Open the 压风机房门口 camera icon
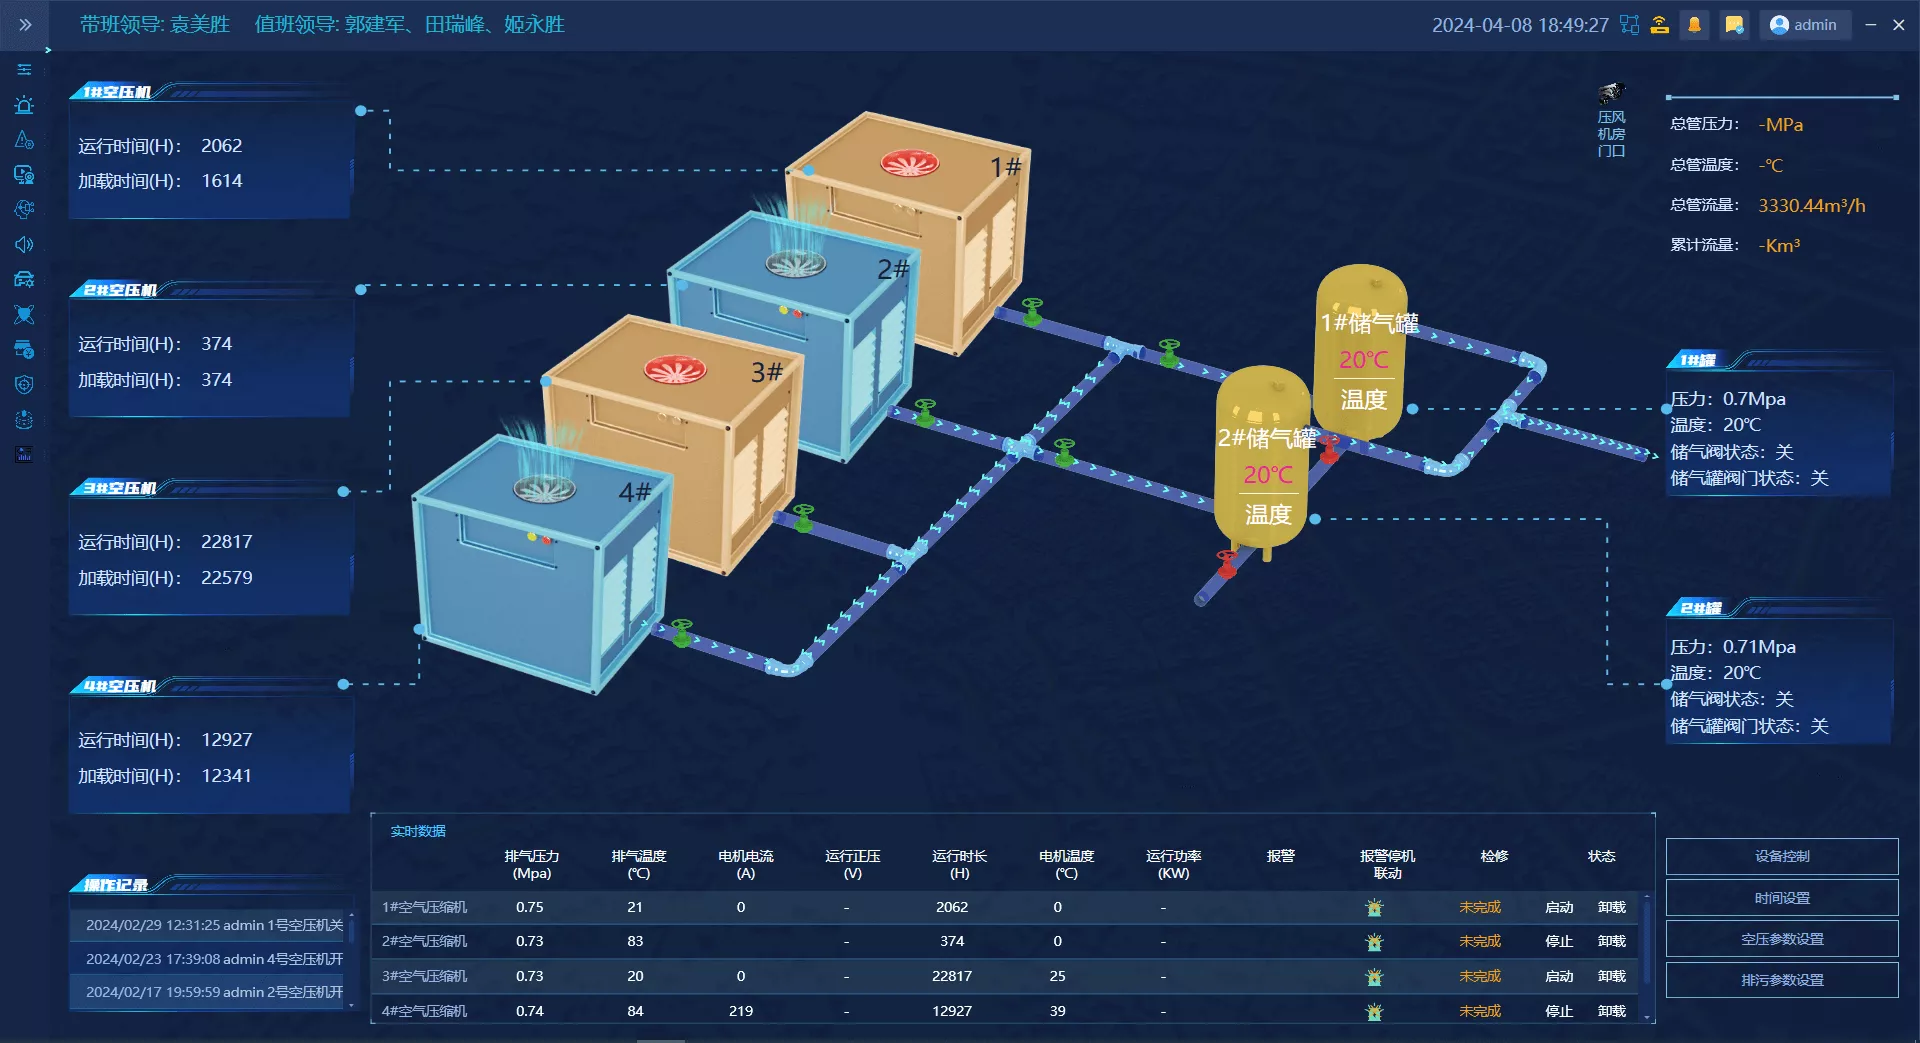Image resolution: width=1920 pixels, height=1043 pixels. [1611, 93]
